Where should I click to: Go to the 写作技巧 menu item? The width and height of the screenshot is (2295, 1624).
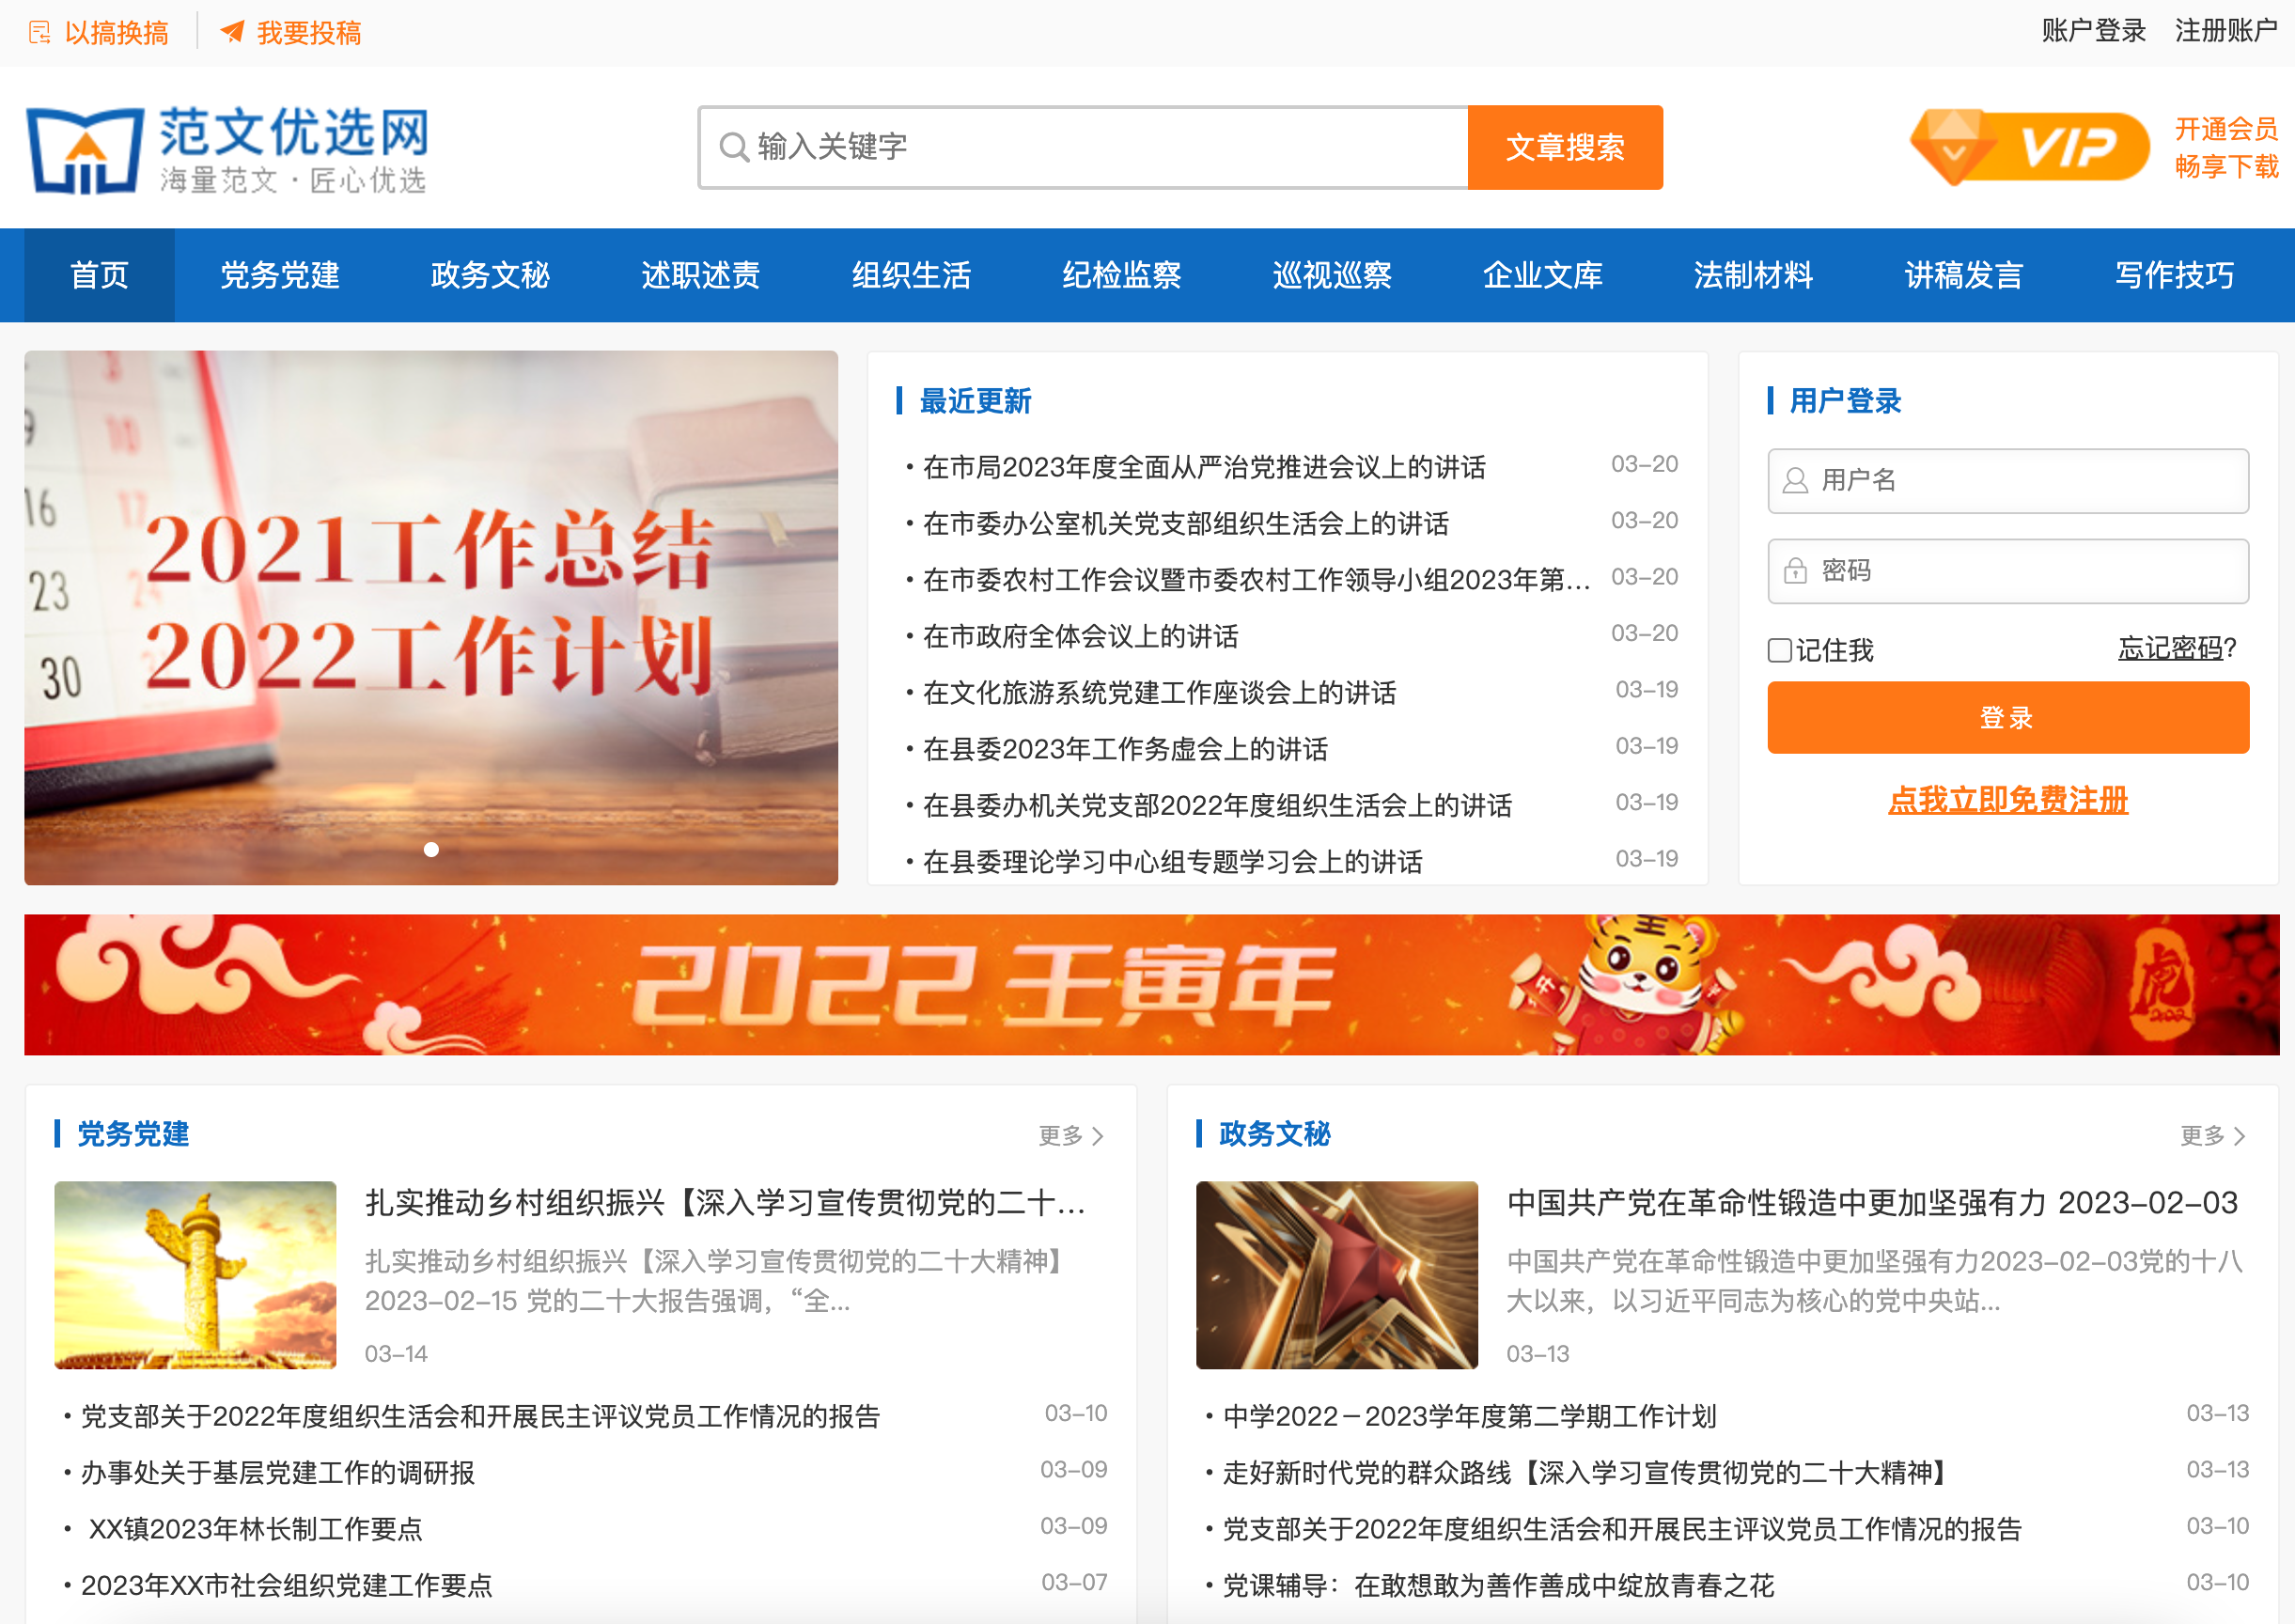click(x=2173, y=275)
